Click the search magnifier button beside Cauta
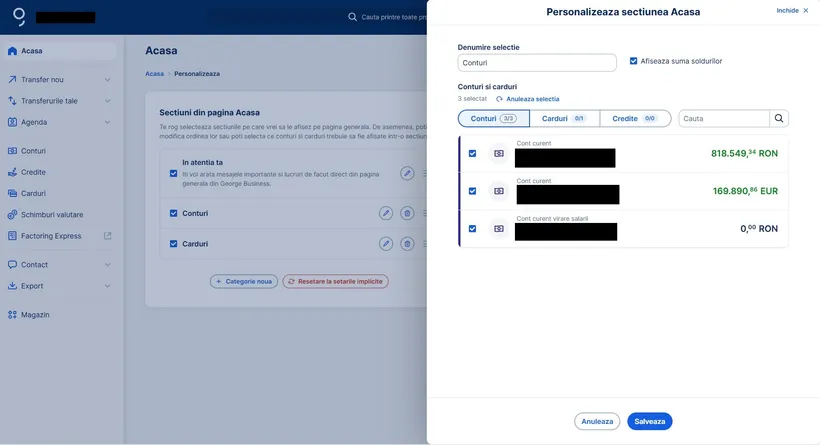Viewport: 820px width, 445px height. tap(779, 118)
